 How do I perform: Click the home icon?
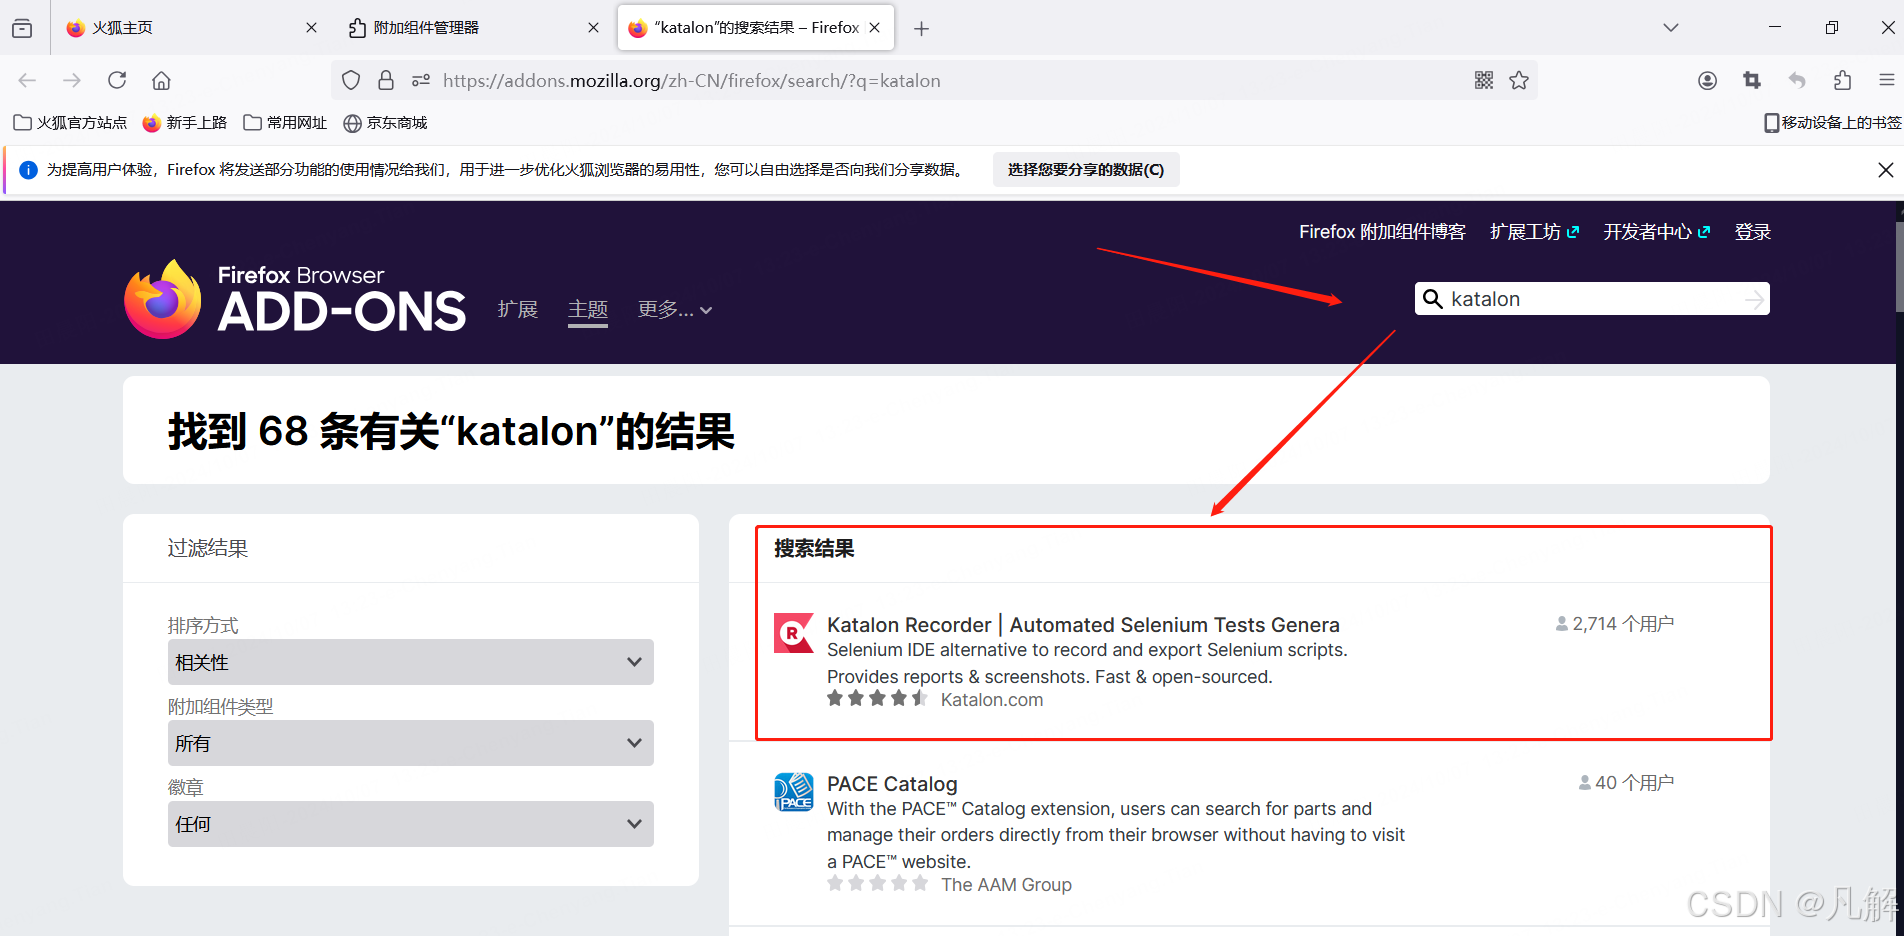coord(161,80)
